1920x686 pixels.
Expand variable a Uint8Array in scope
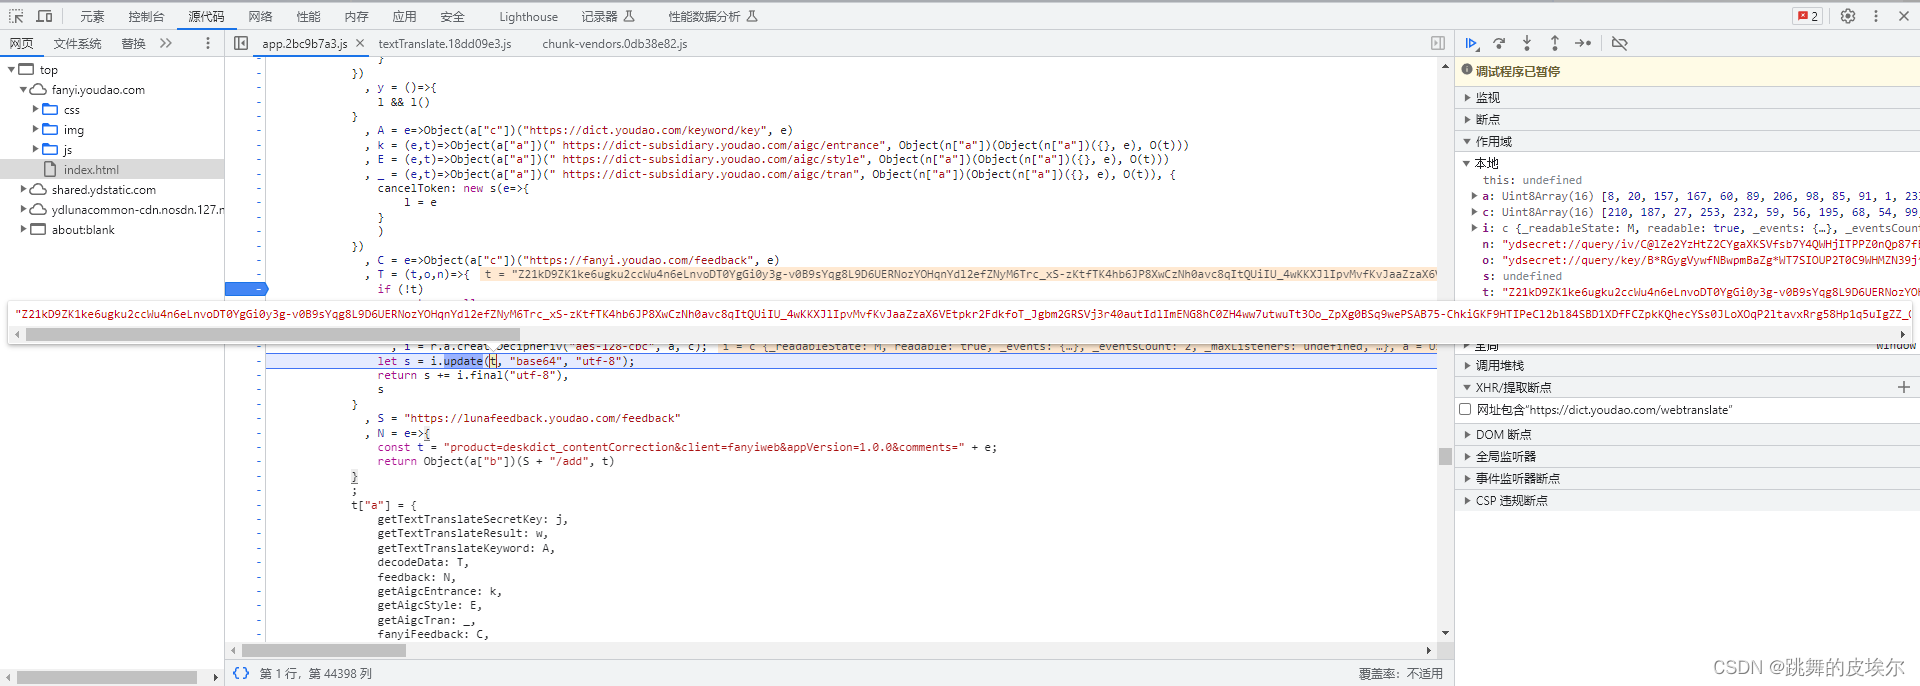(1474, 196)
